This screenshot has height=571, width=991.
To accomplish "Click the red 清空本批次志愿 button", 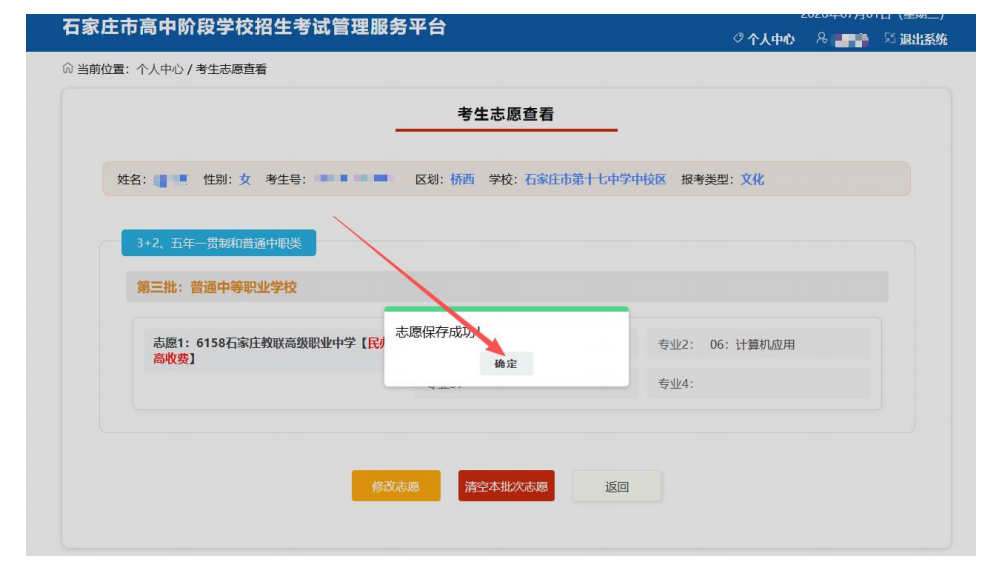I will tap(506, 486).
